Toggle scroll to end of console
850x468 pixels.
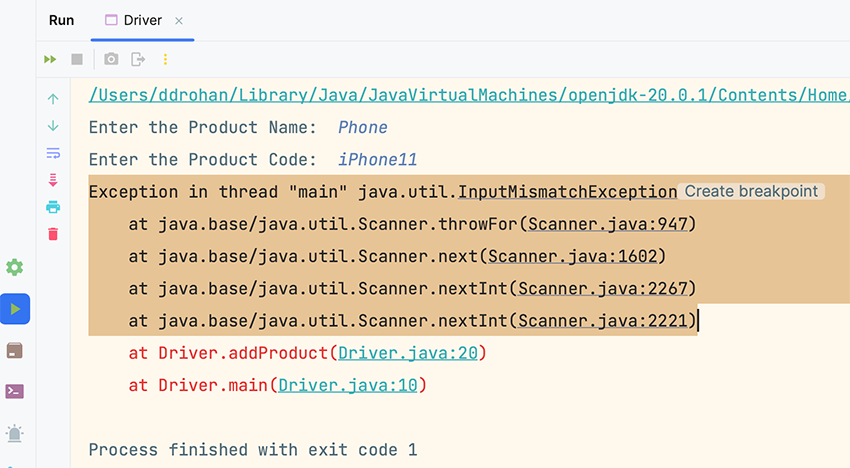pos(53,180)
